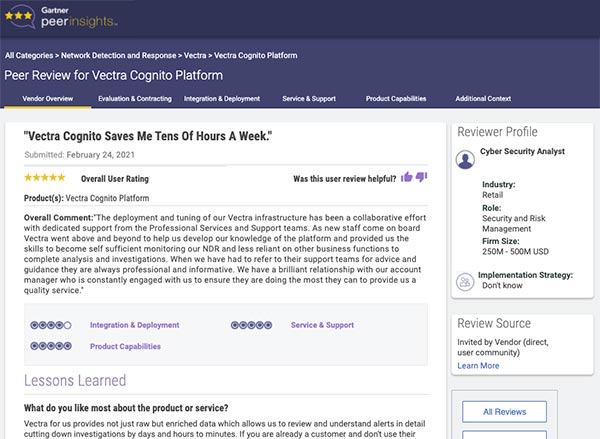Click the thumbs up helpful icon
This screenshot has width=600, height=439.
coord(406,177)
